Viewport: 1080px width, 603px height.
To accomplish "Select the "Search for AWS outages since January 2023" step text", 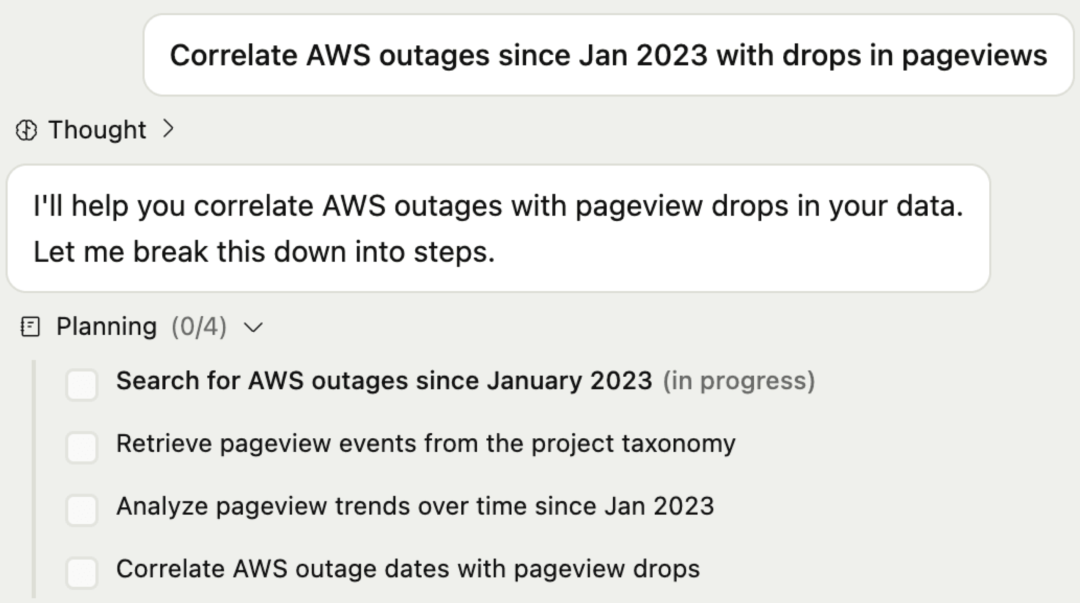I will [x=384, y=381].
